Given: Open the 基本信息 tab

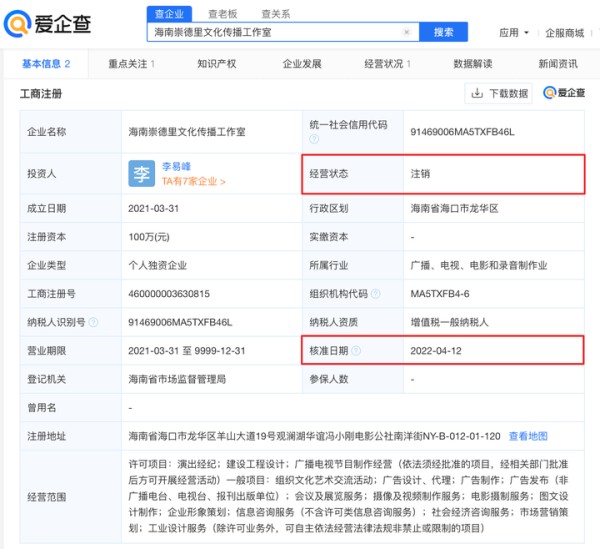Looking at the screenshot, I should tap(46, 64).
